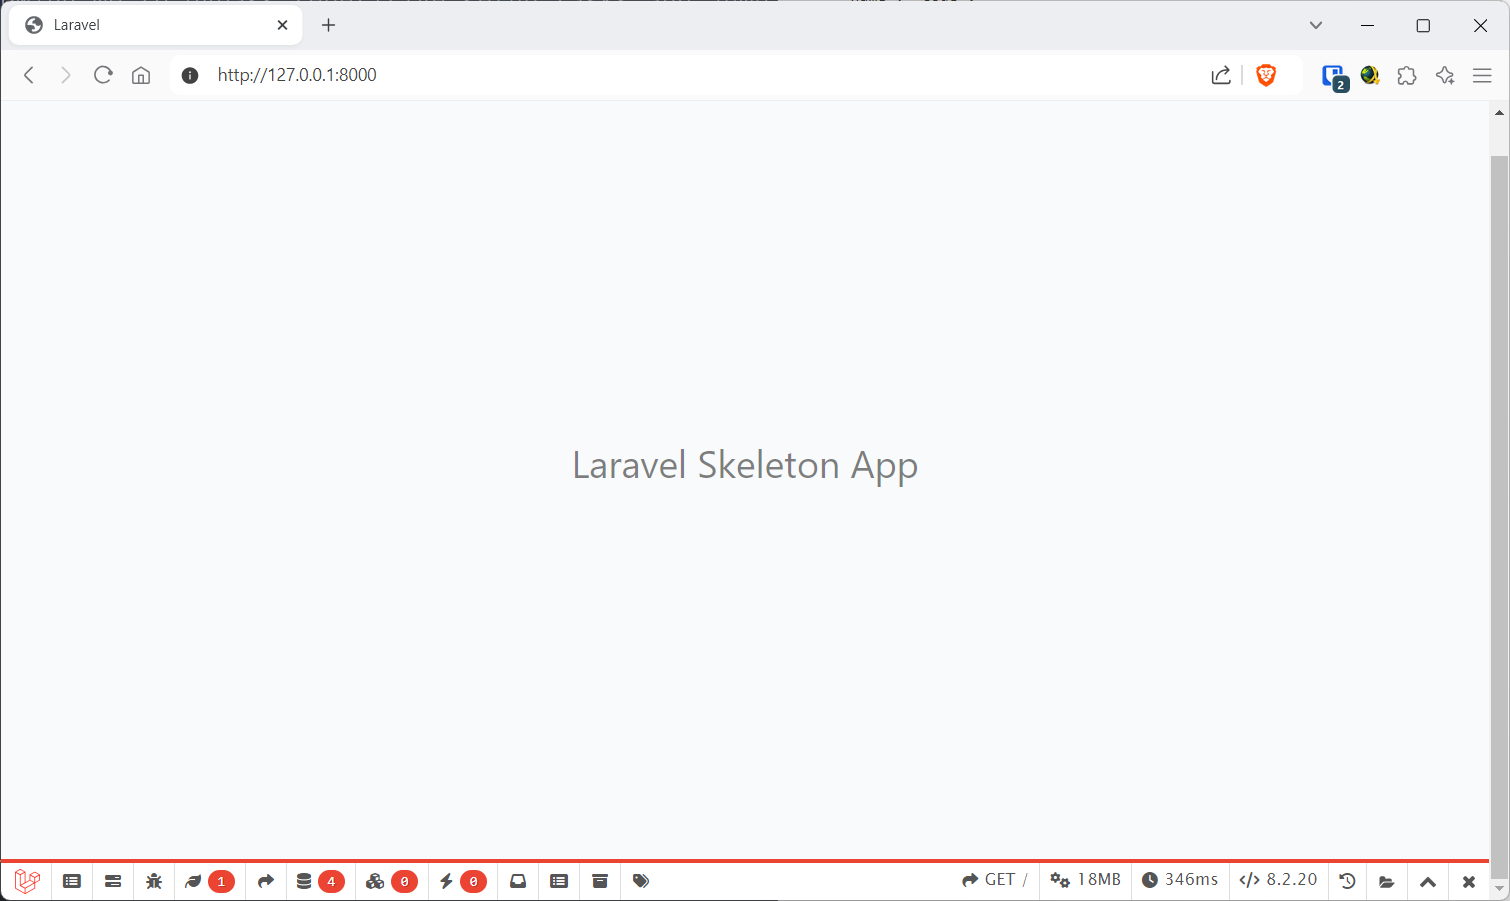This screenshot has height=901, width=1510.
Task: Open stored requests with the folder icon
Action: tap(1387, 881)
